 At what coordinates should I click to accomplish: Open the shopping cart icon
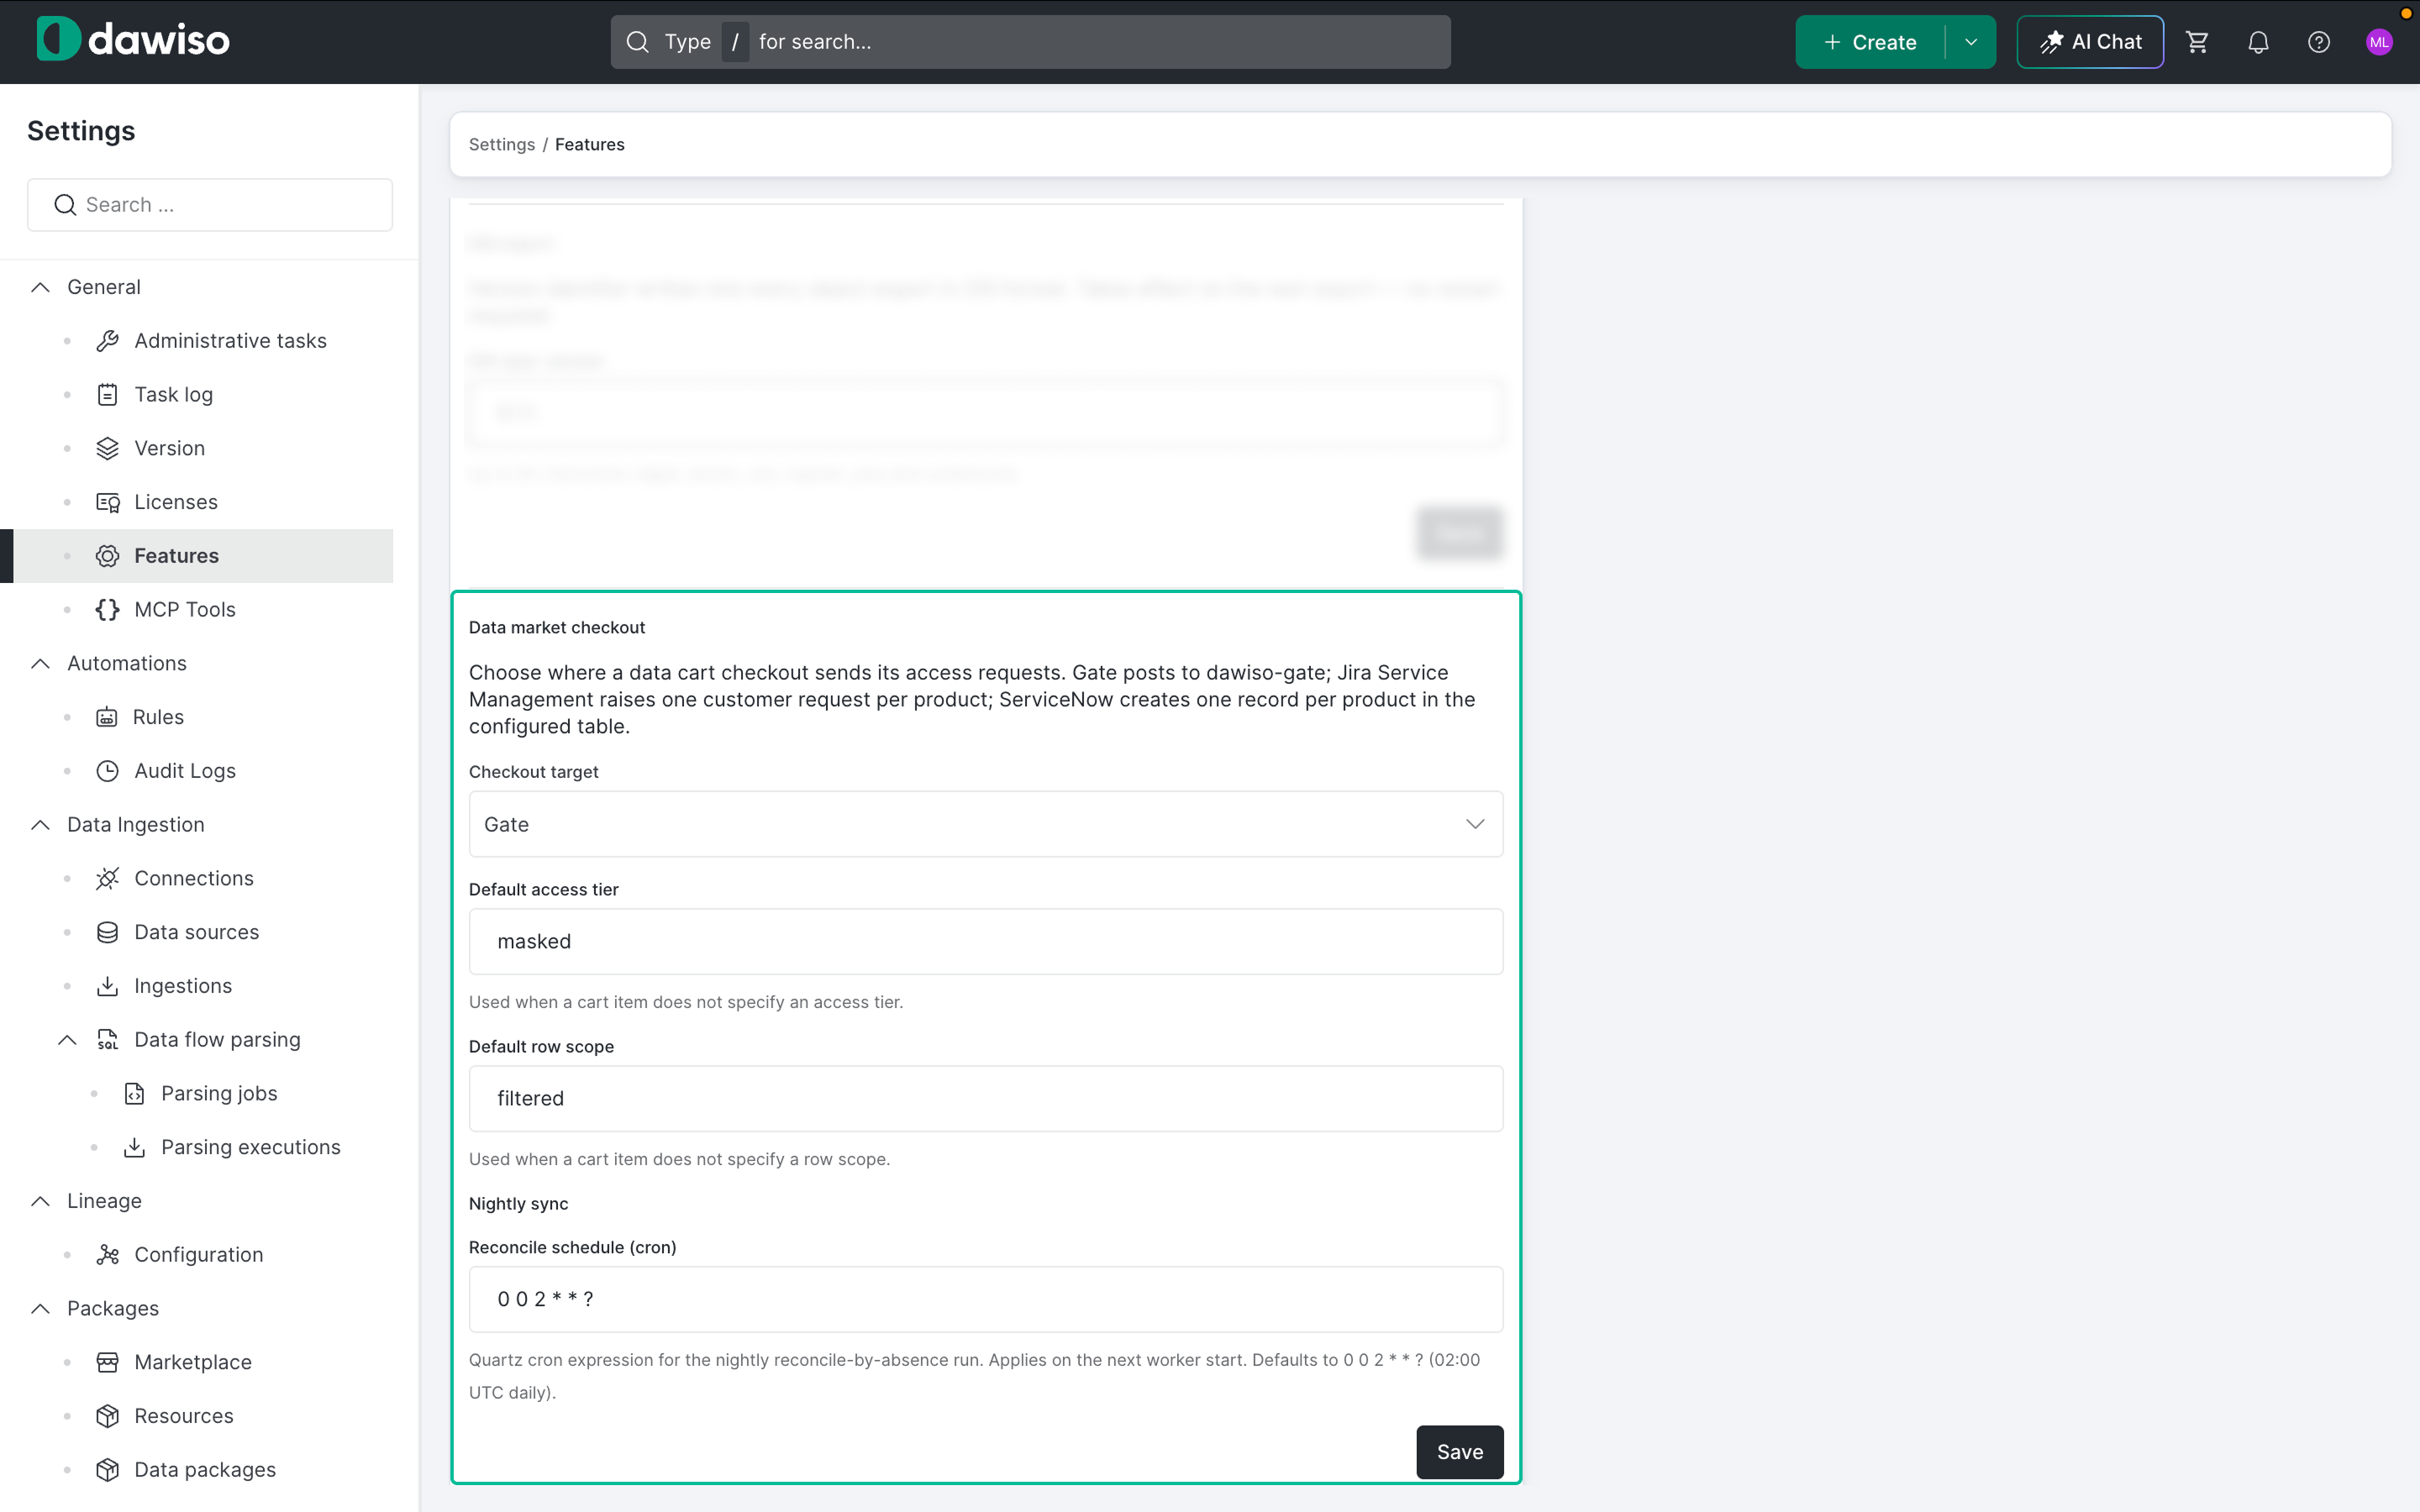pos(2197,42)
